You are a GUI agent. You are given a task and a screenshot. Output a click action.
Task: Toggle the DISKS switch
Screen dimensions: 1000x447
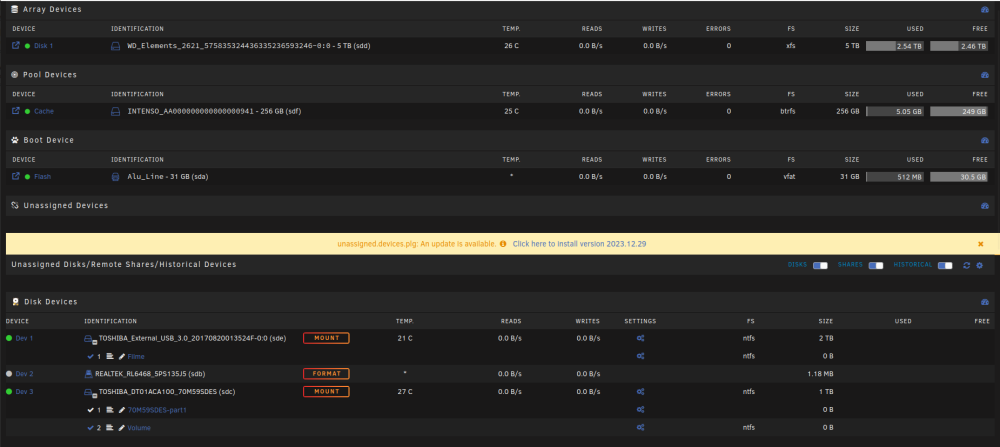tap(820, 265)
